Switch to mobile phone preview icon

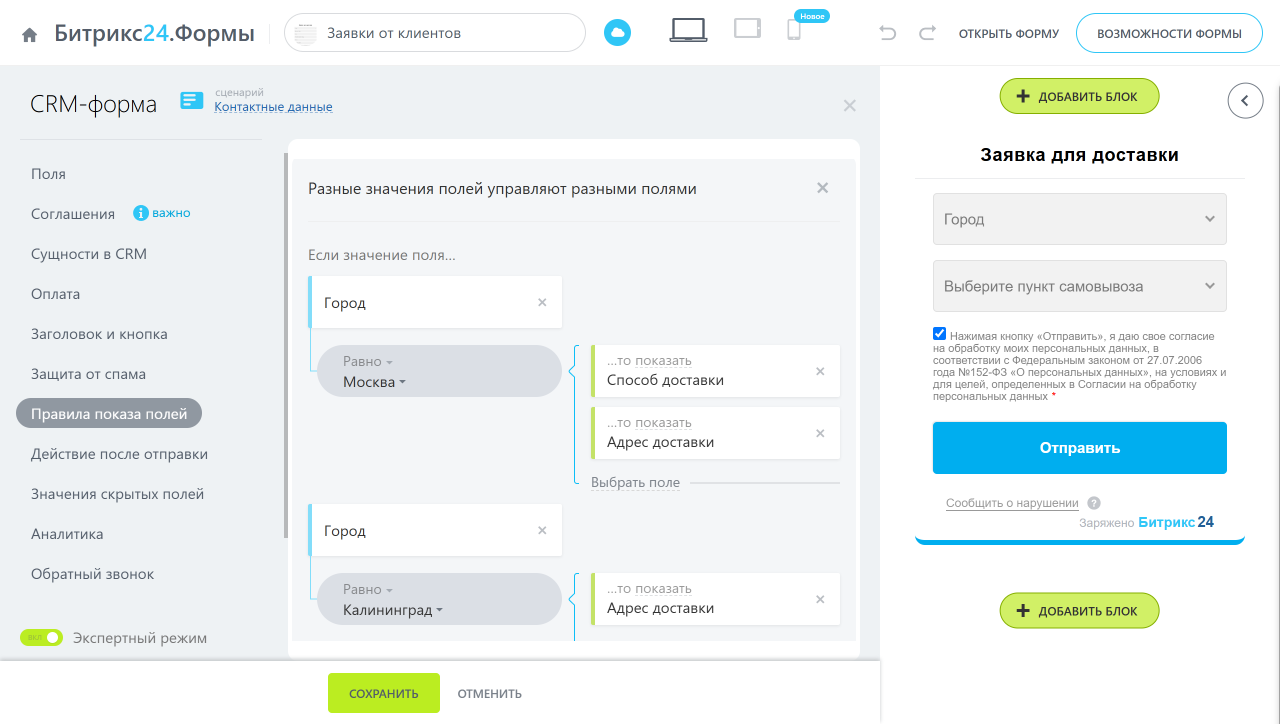[x=794, y=31]
